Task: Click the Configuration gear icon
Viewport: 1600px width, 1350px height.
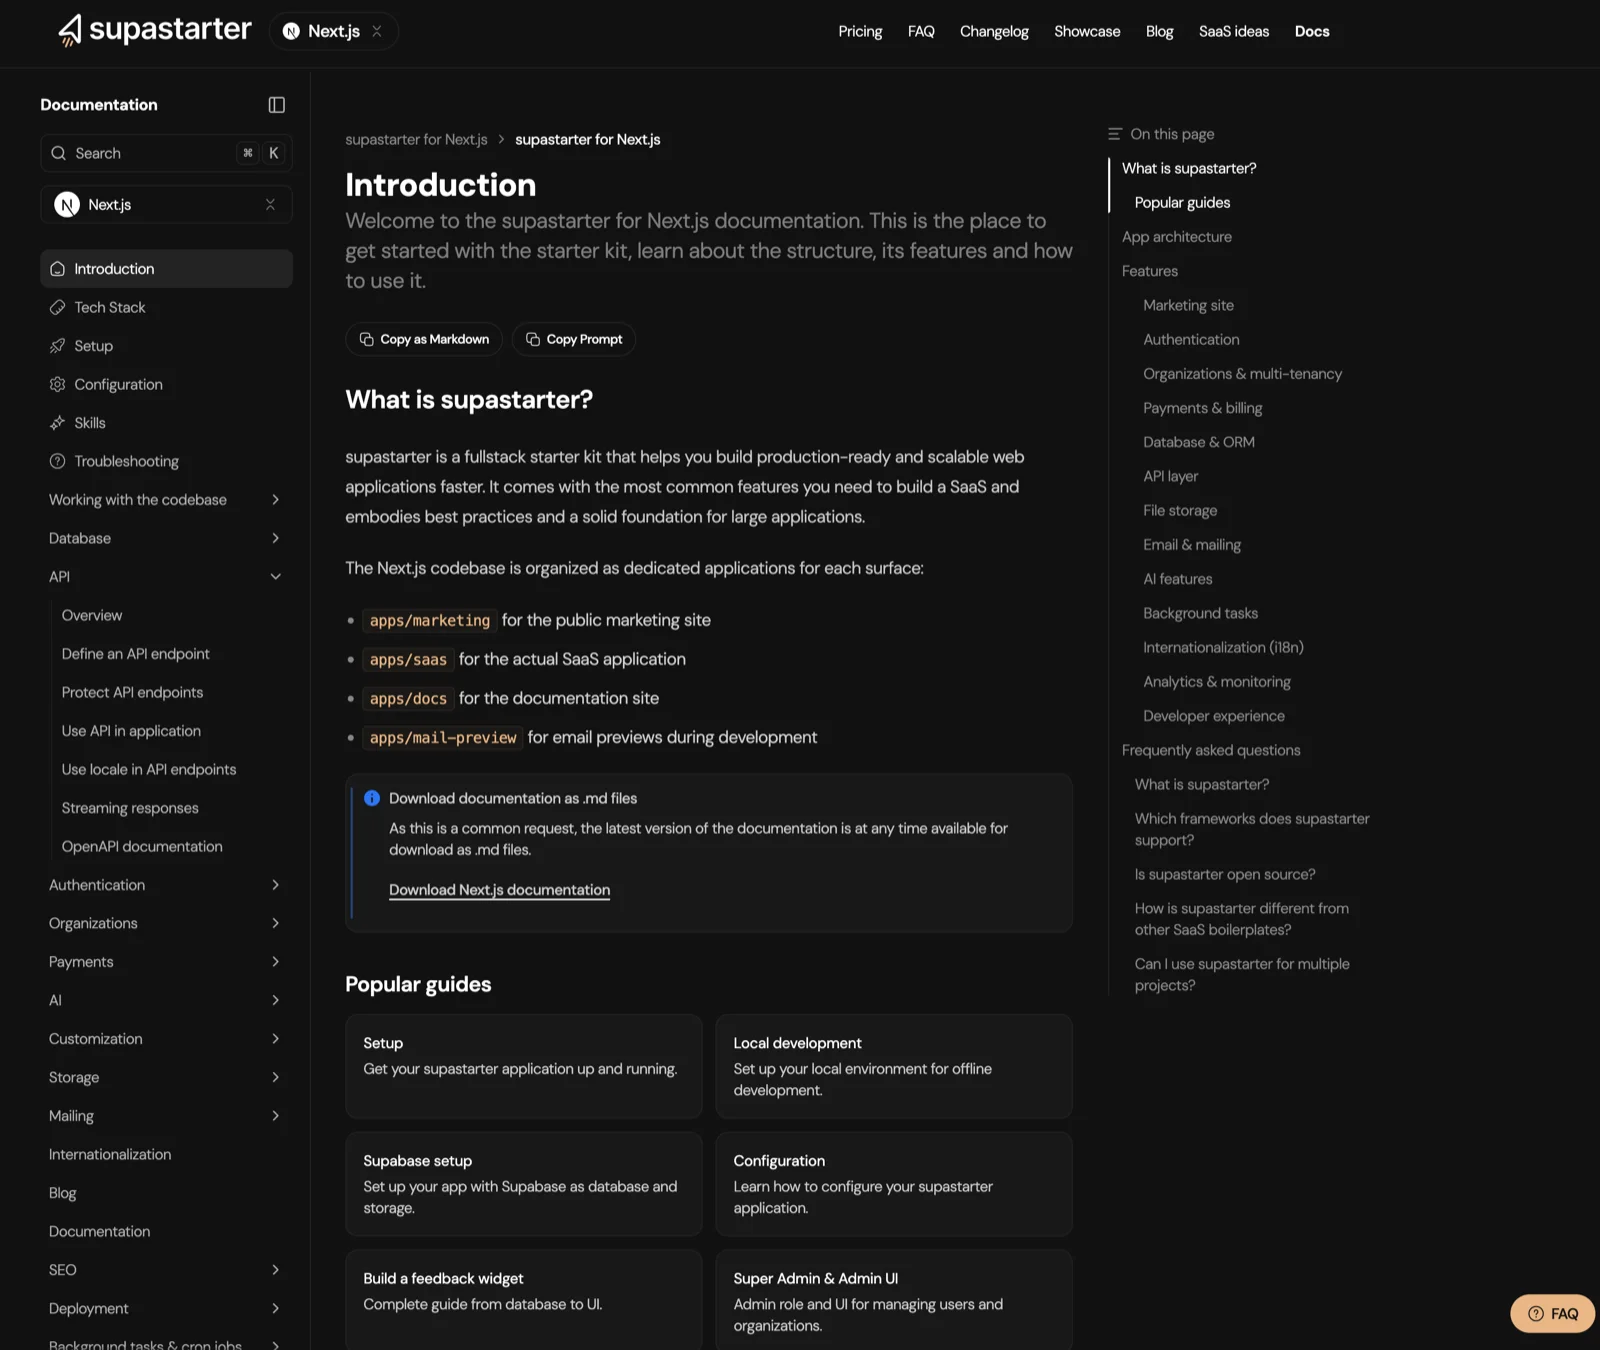Action: point(57,384)
